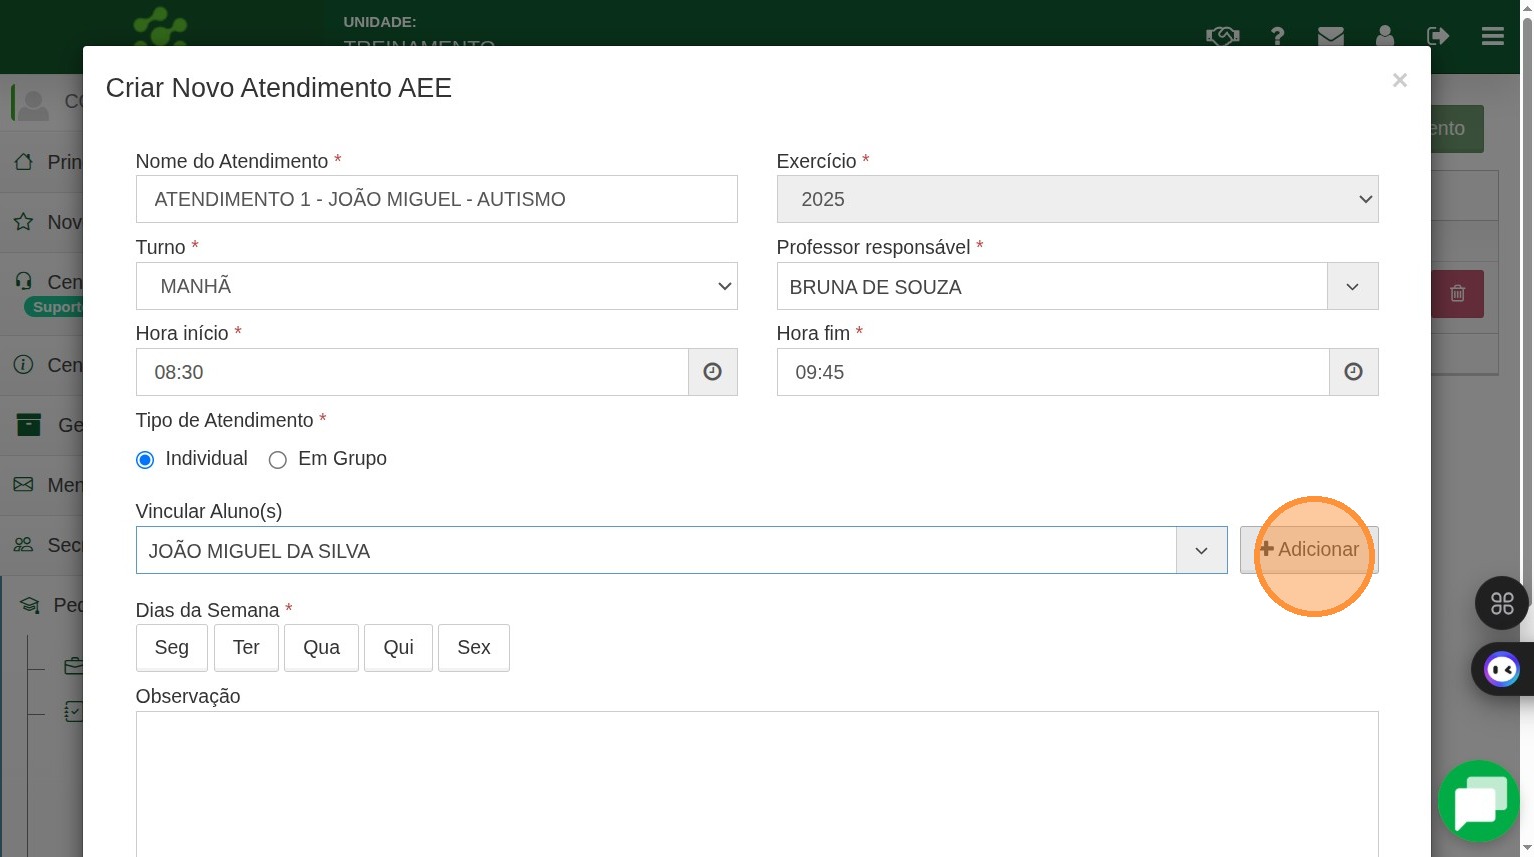Open the Hora fim clock picker
This screenshot has height=857, width=1534.
pos(1353,372)
